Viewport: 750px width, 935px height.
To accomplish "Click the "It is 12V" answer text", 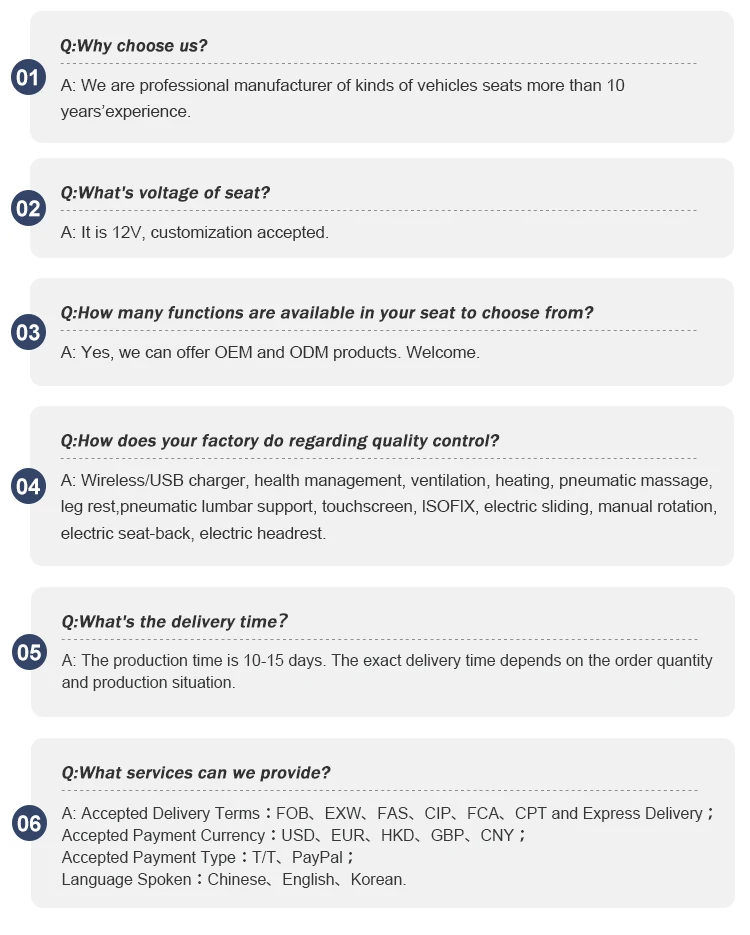I will coord(195,232).
